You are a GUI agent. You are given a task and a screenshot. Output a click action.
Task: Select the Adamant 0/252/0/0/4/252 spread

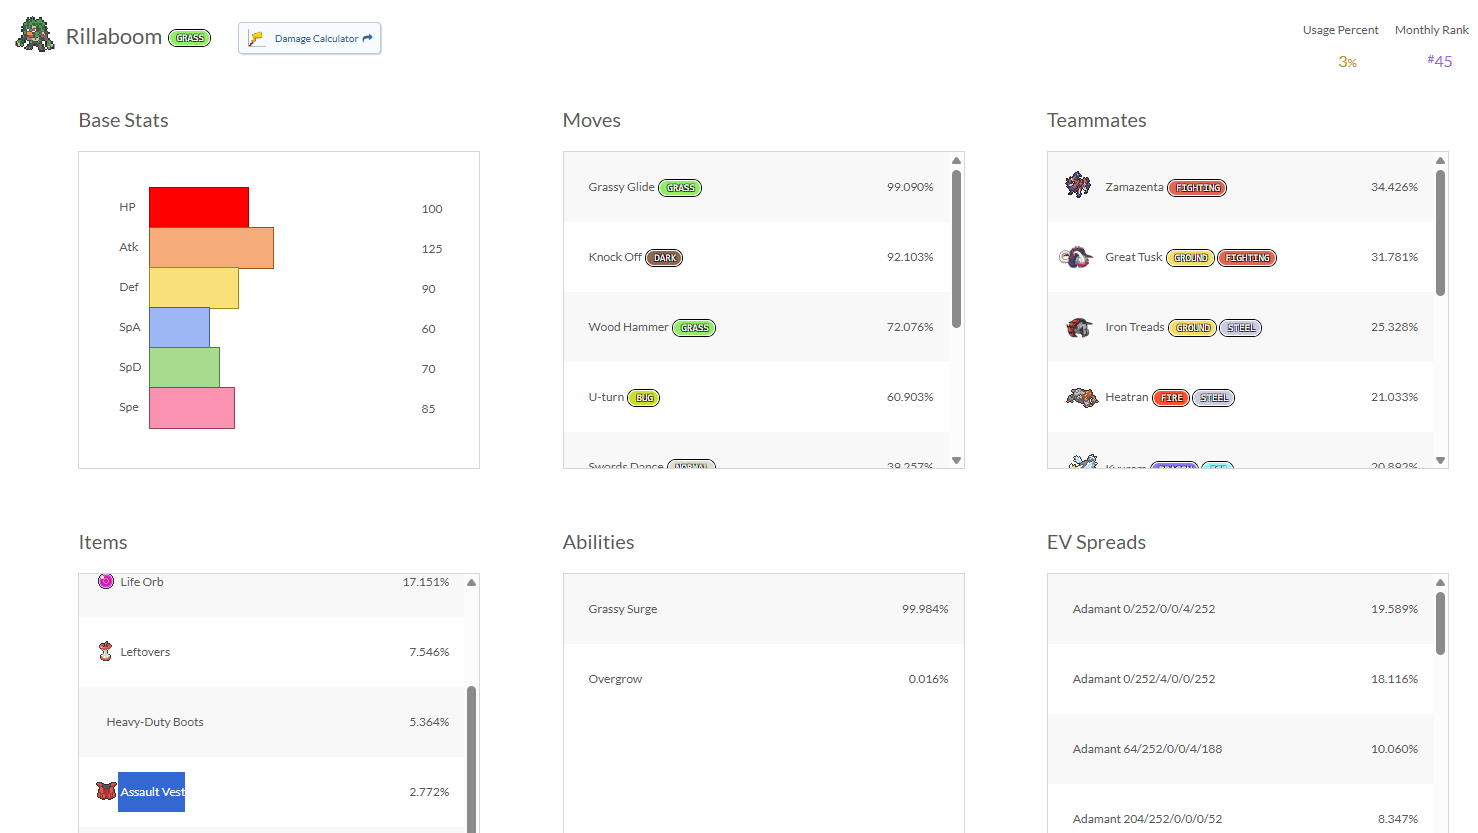click(x=1144, y=609)
